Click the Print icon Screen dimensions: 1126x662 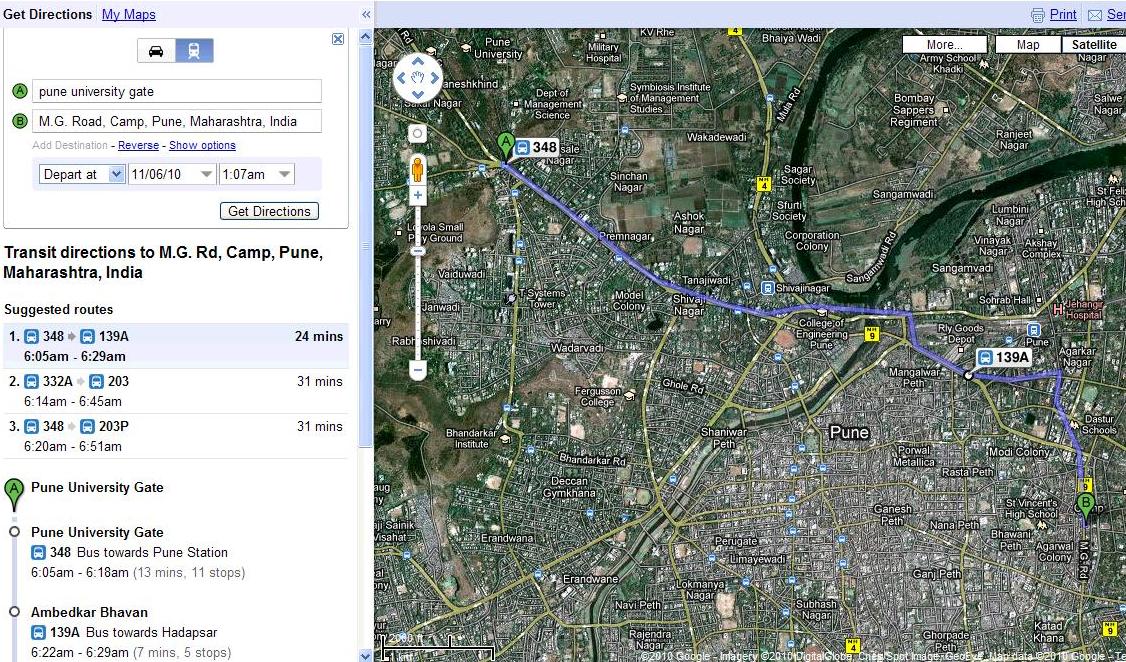[x=1037, y=15]
